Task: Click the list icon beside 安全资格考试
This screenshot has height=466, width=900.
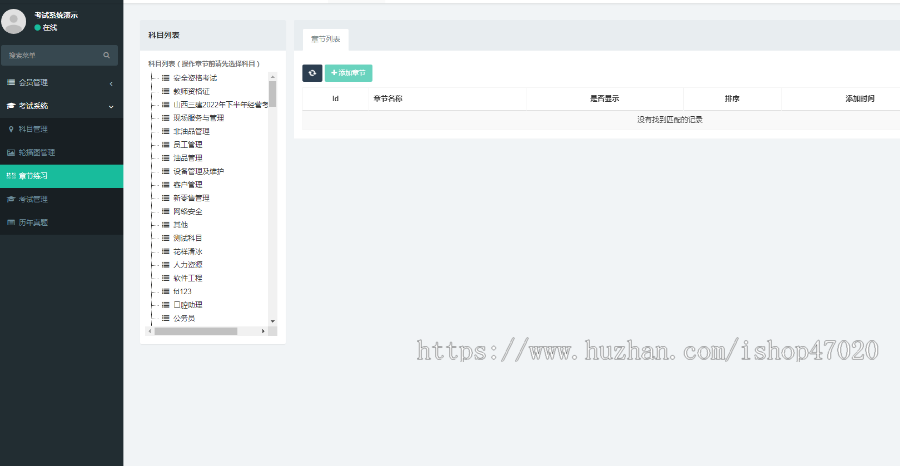Action: click(165, 77)
